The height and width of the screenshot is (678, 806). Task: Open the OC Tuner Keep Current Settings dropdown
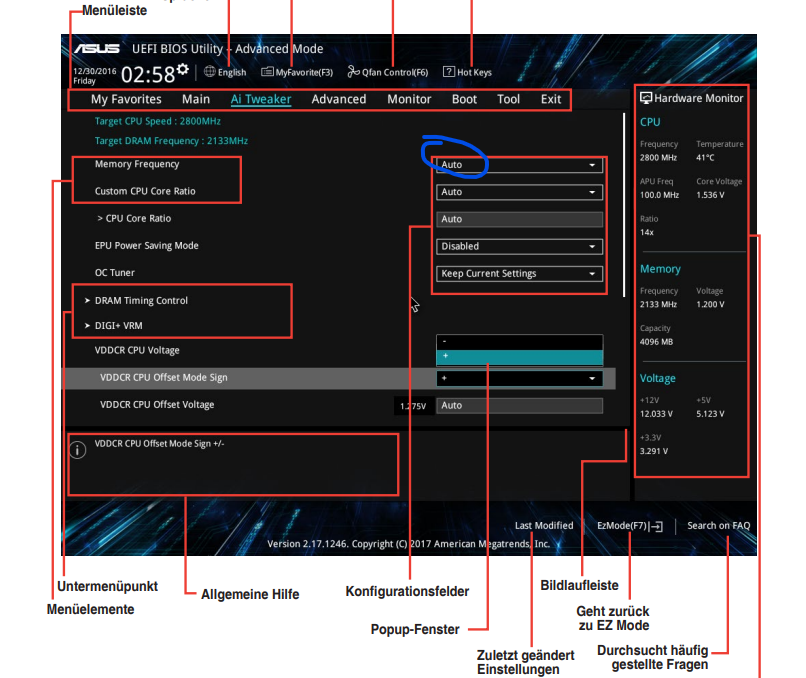(x=519, y=274)
